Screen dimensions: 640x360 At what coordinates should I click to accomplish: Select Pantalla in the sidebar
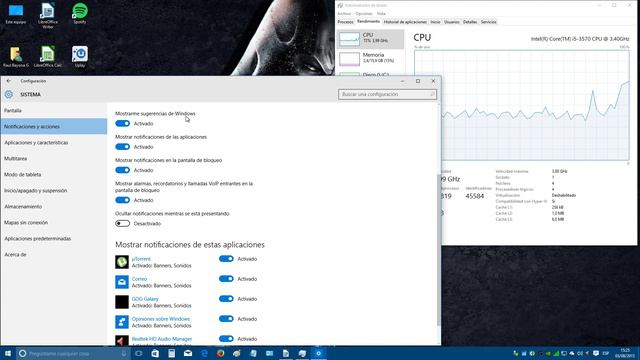click(54, 111)
